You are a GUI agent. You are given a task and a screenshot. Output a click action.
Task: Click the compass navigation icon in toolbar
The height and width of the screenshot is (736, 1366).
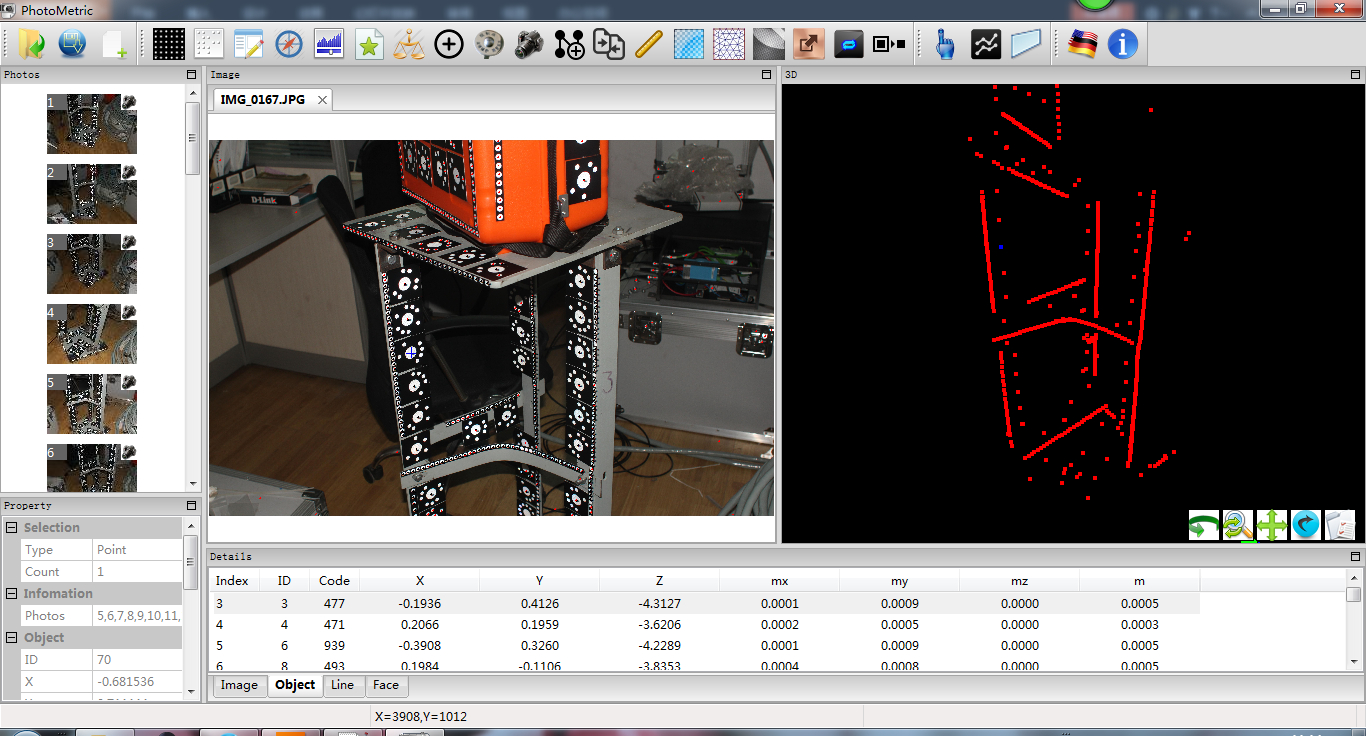[288, 44]
